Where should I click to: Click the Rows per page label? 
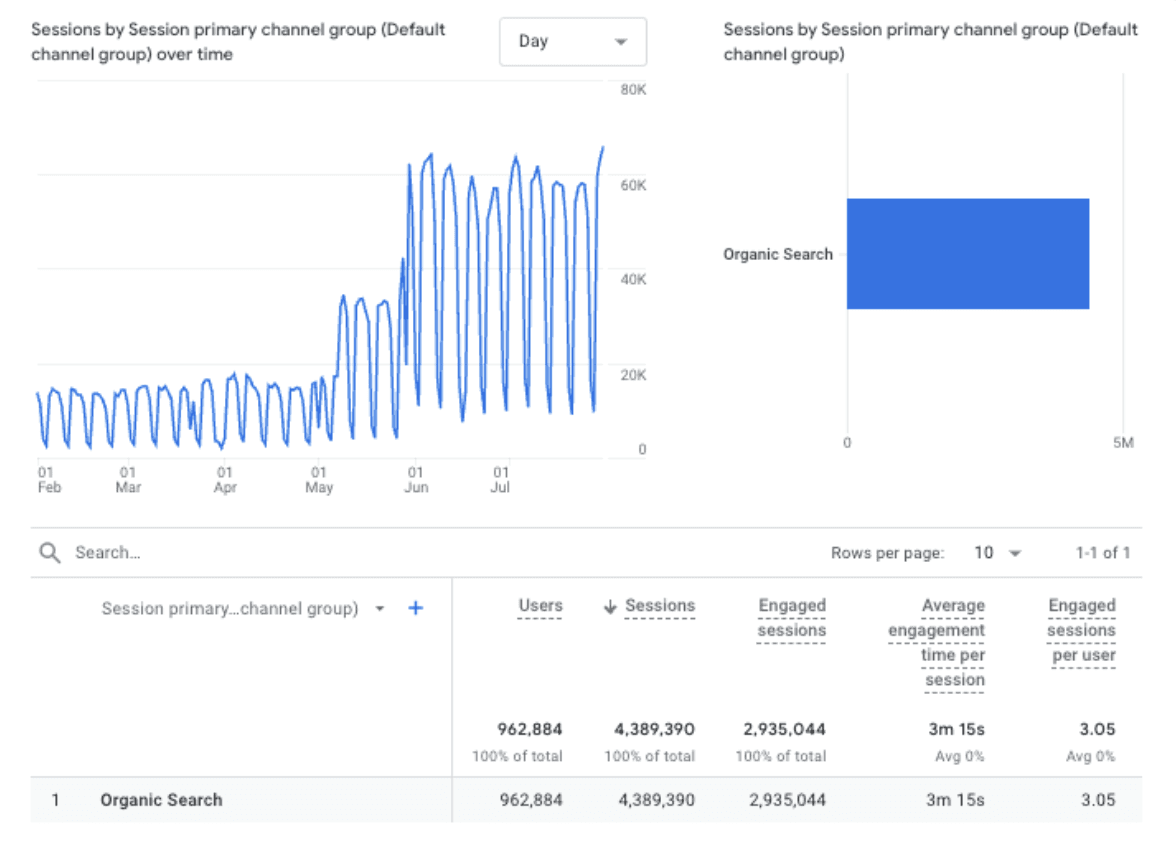887,553
